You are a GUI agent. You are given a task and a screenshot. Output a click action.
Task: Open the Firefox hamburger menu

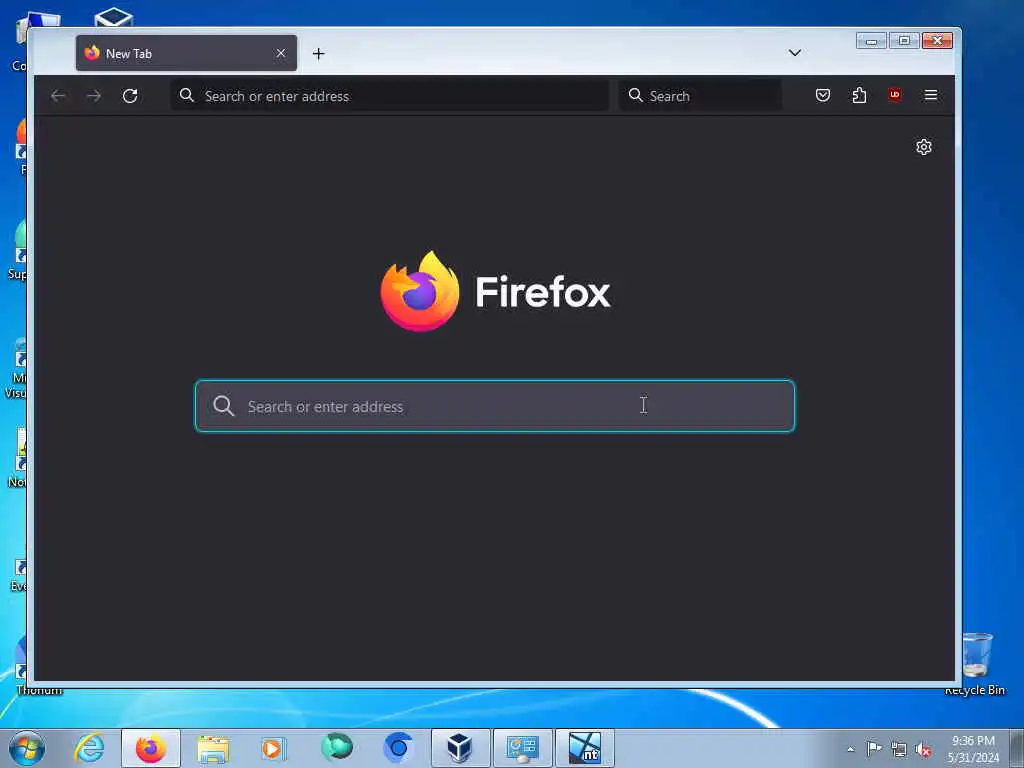point(931,95)
